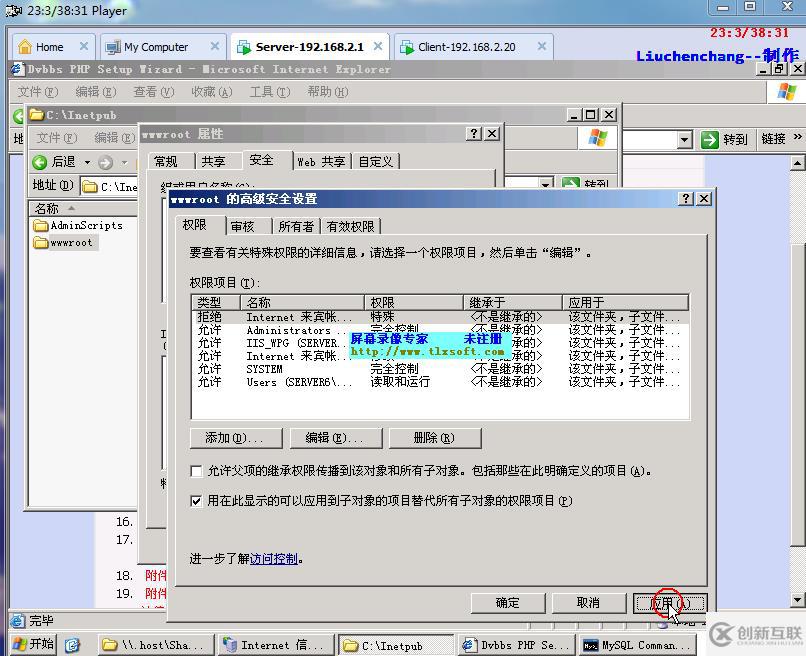
Task: Click the forward arrow in Inetpub window
Action: pos(105,162)
